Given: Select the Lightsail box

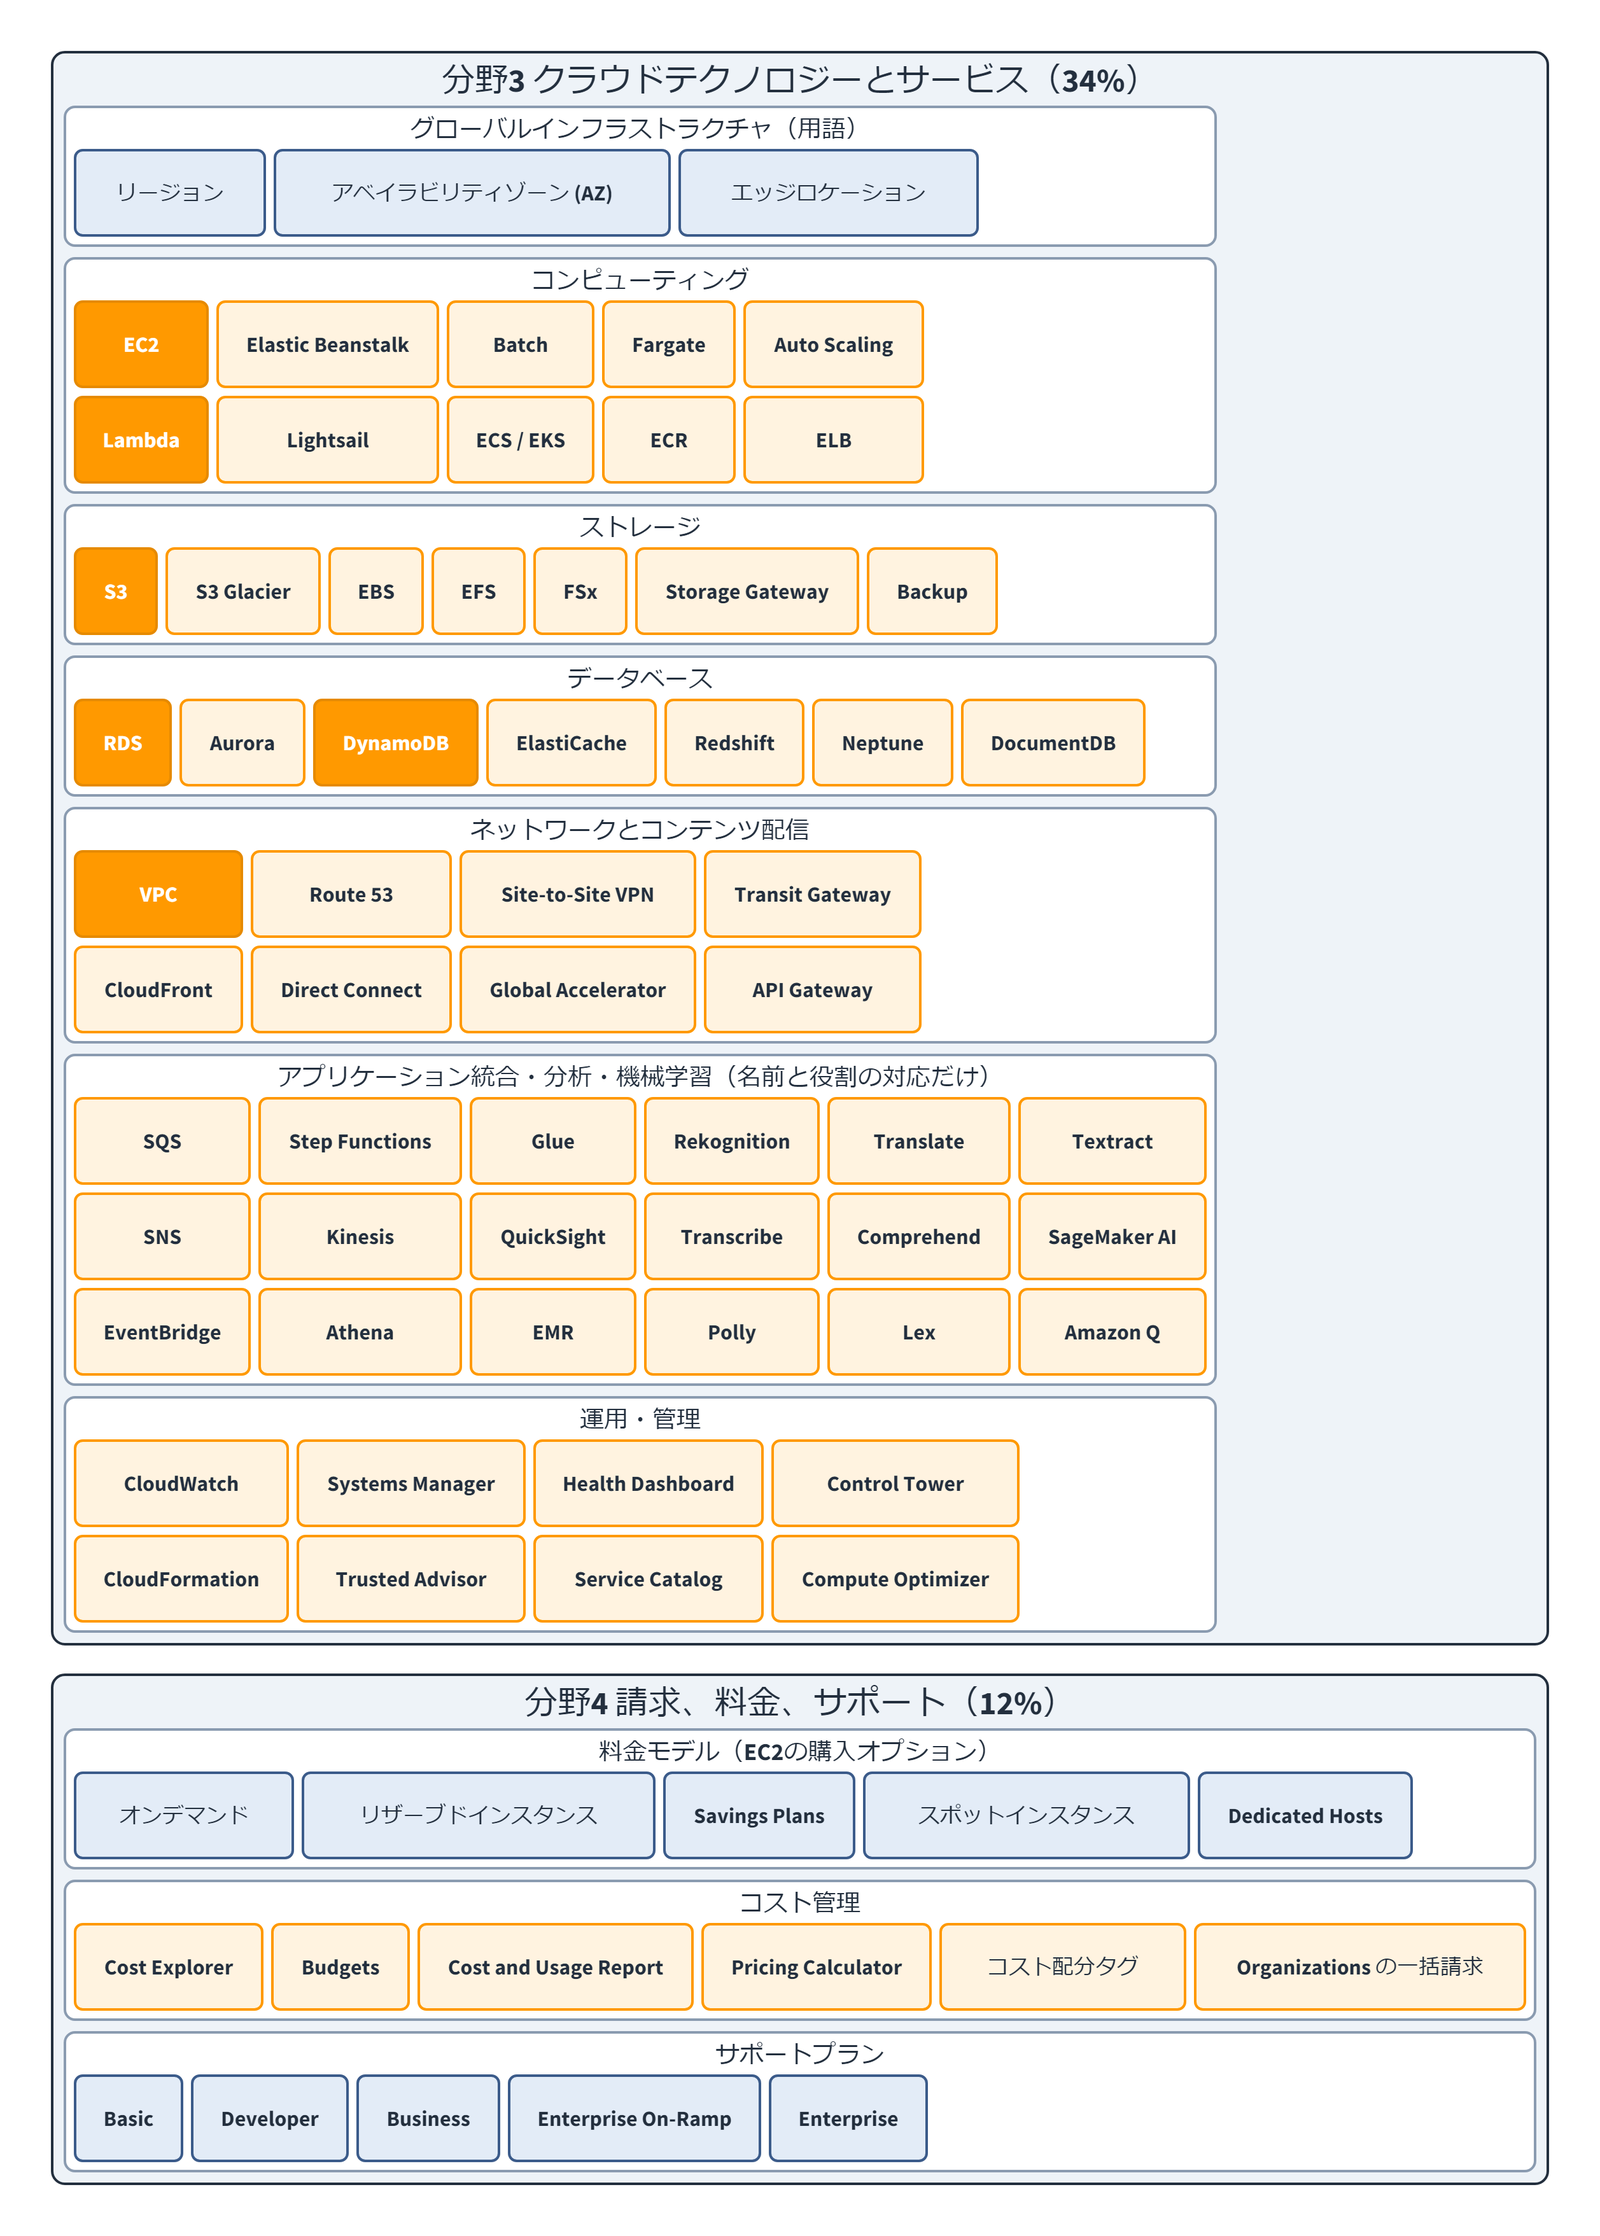Looking at the screenshot, I should pos(327,440).
